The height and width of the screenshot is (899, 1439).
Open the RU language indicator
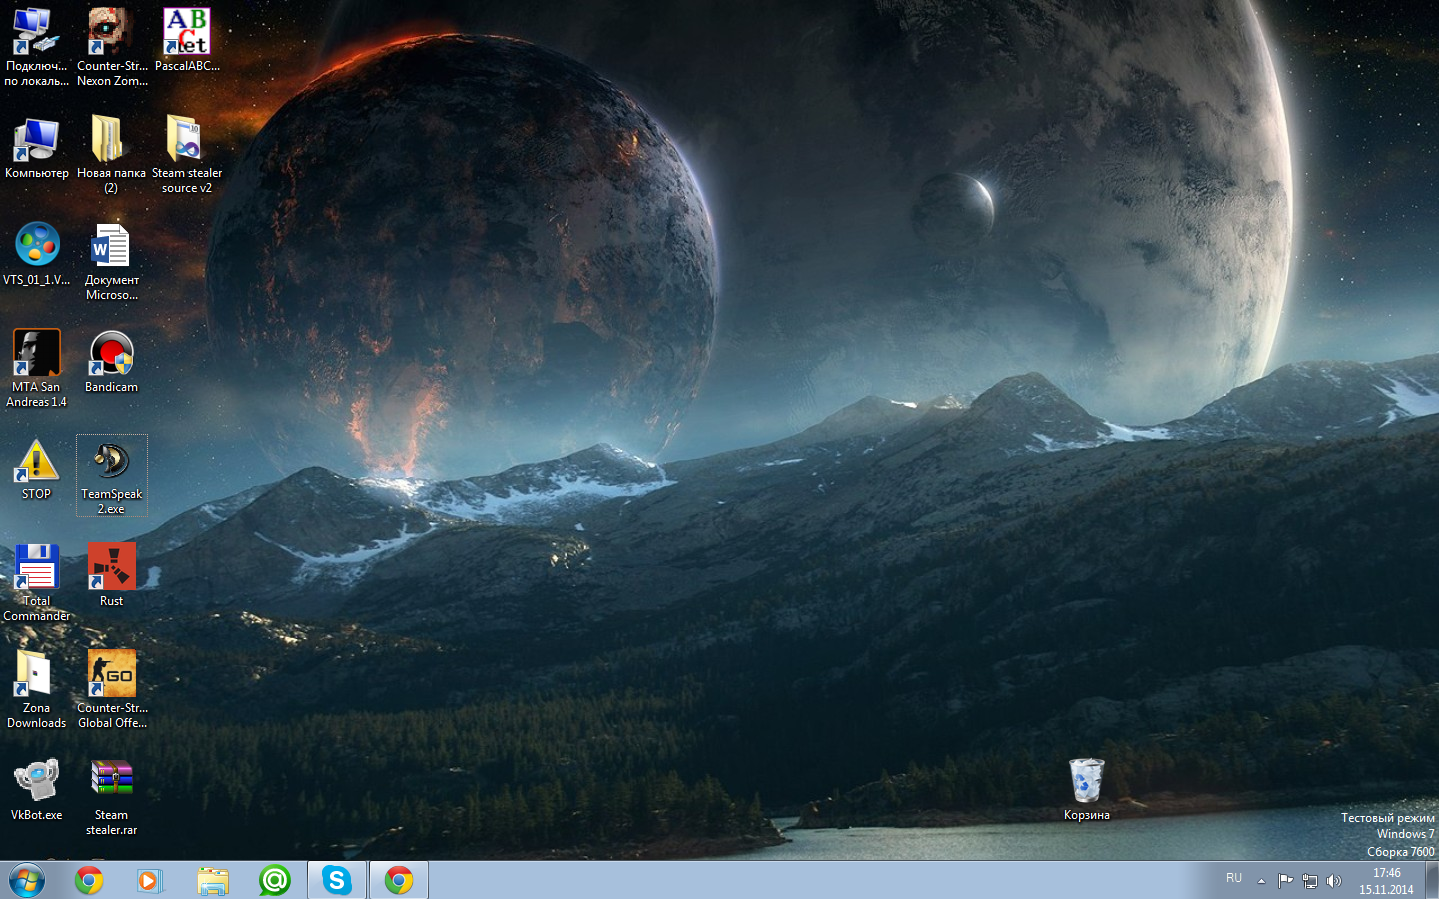click(x=1234, y=878)
